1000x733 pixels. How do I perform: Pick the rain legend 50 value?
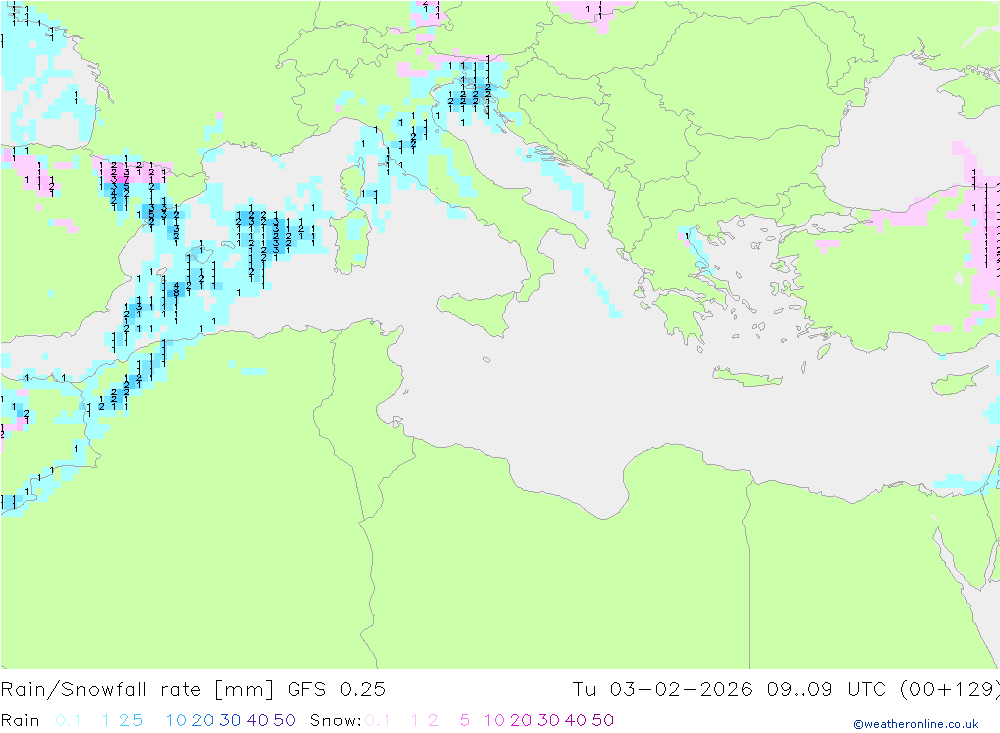284,720
